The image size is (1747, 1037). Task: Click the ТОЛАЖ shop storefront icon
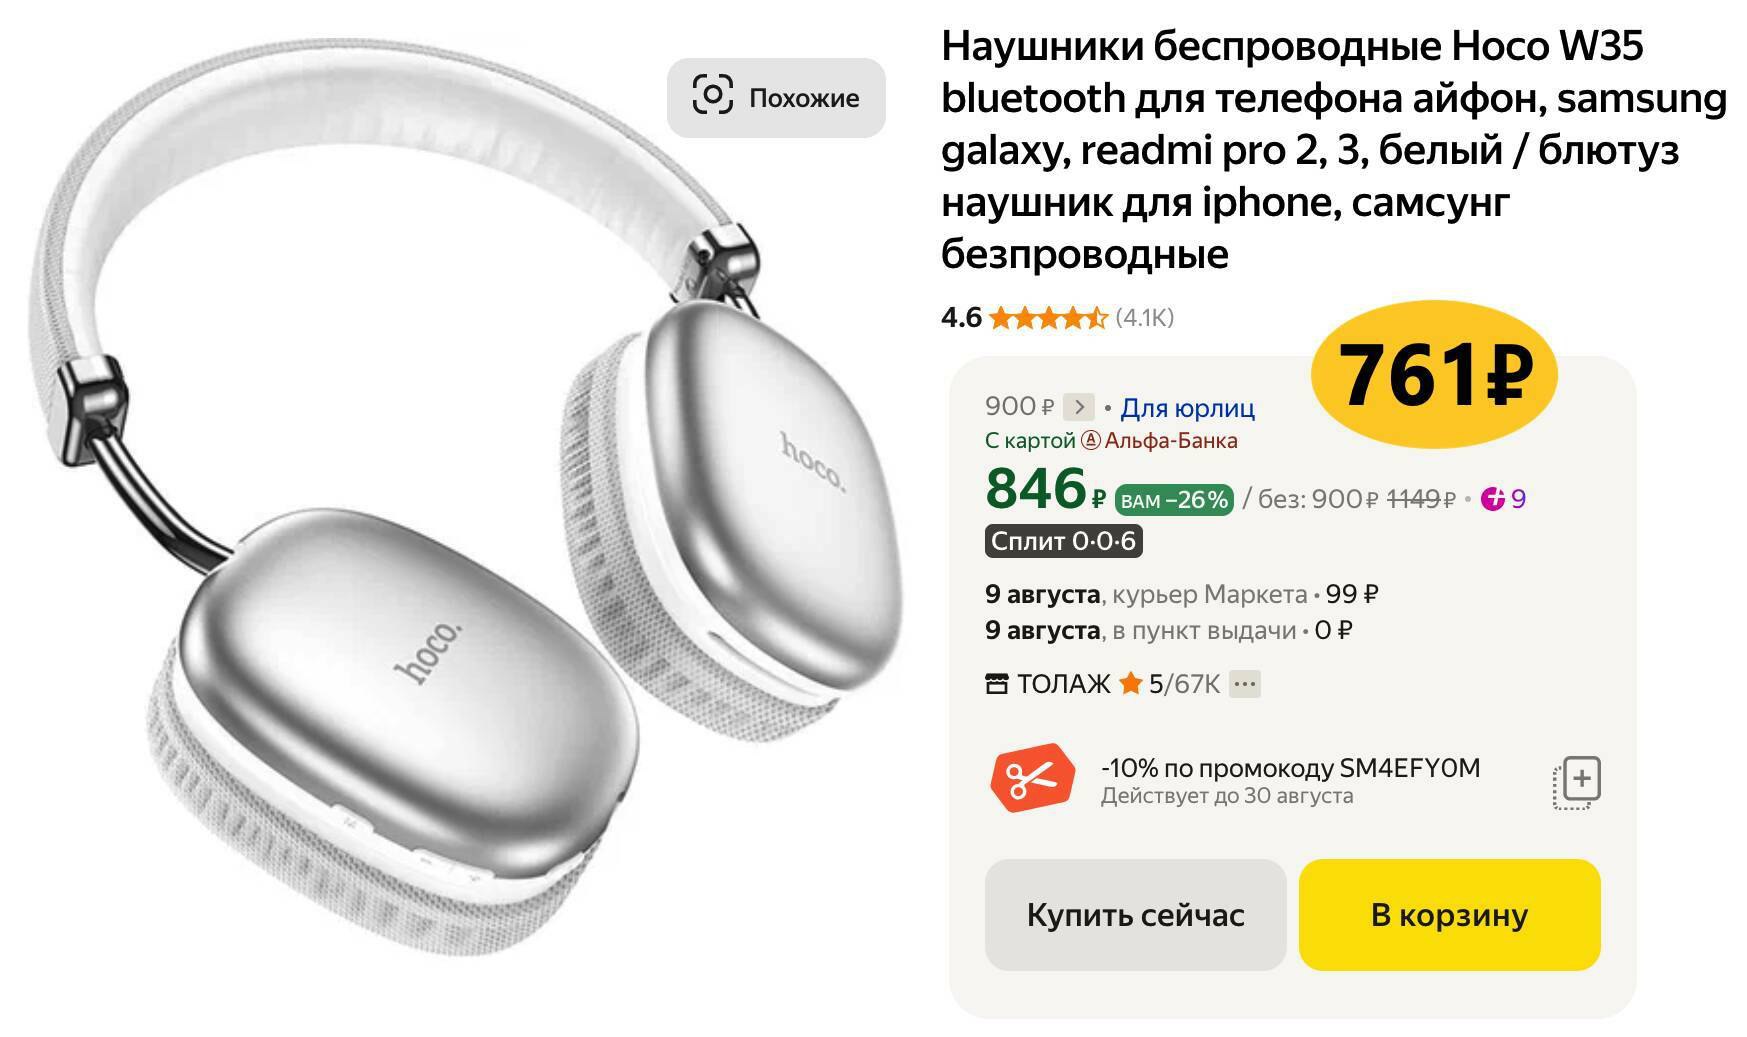pyautogui.click(x=997, y=684)
